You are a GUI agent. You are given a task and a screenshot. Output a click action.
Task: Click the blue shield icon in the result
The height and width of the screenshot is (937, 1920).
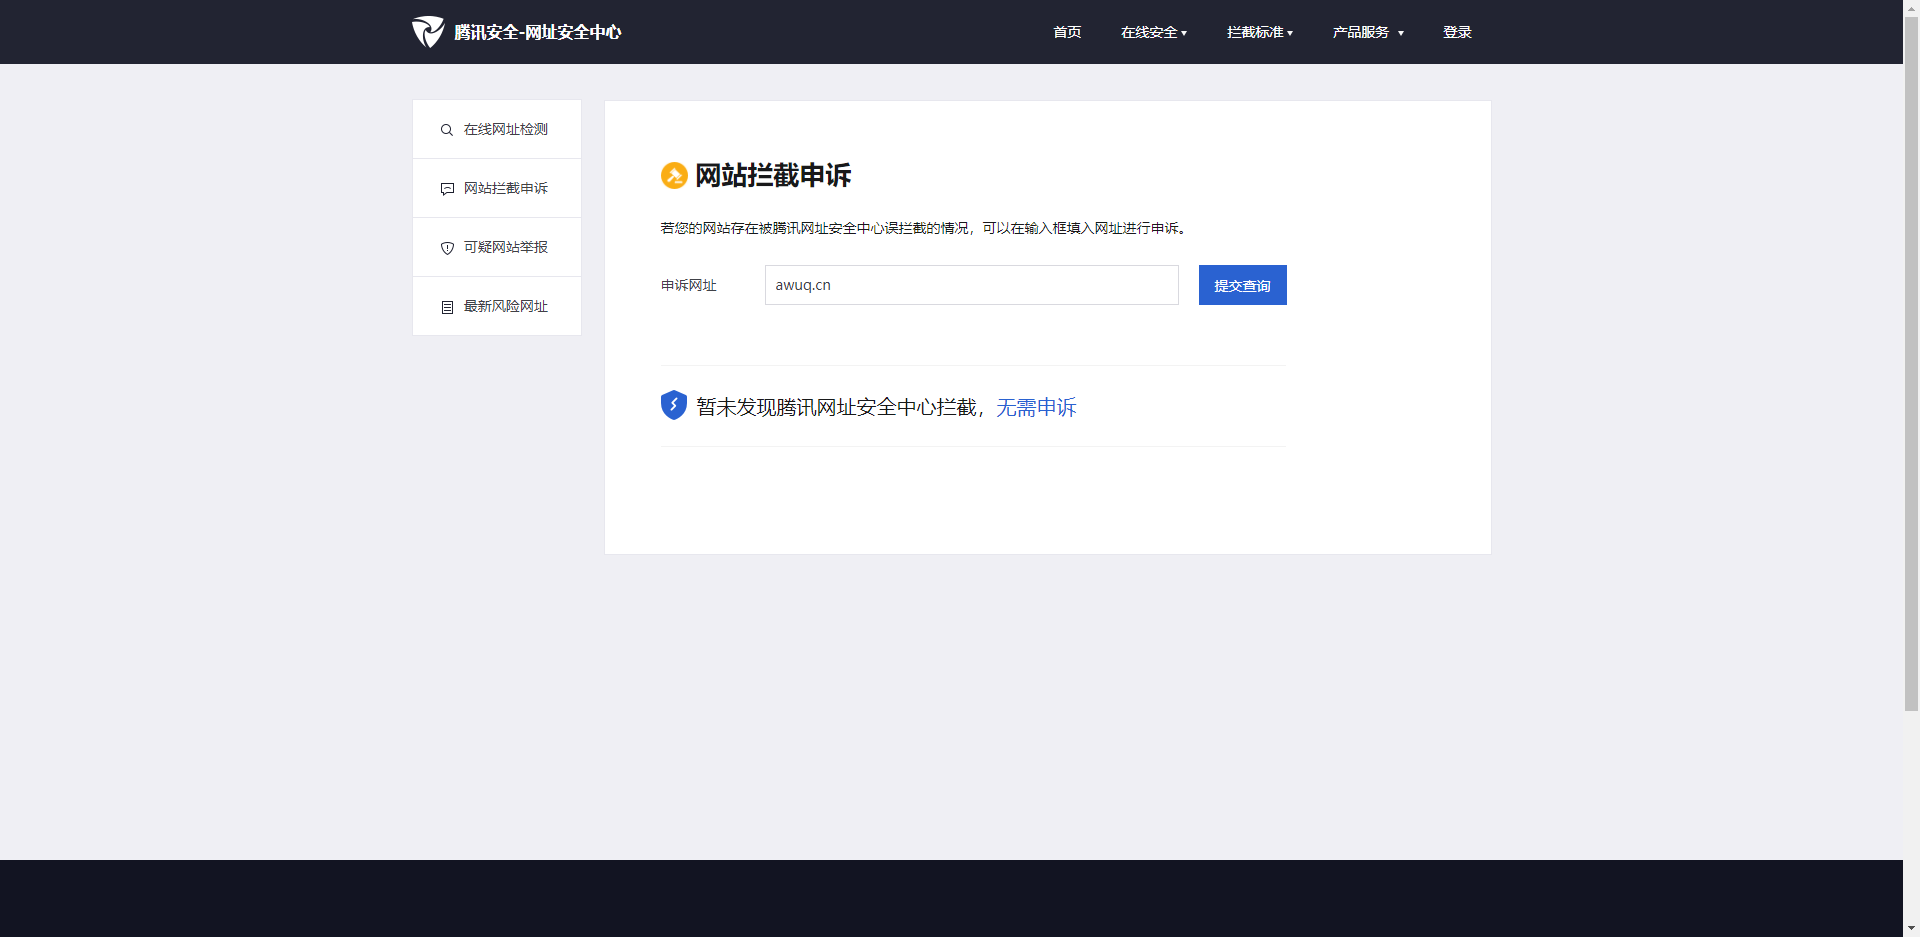click(x=674, y=405)
